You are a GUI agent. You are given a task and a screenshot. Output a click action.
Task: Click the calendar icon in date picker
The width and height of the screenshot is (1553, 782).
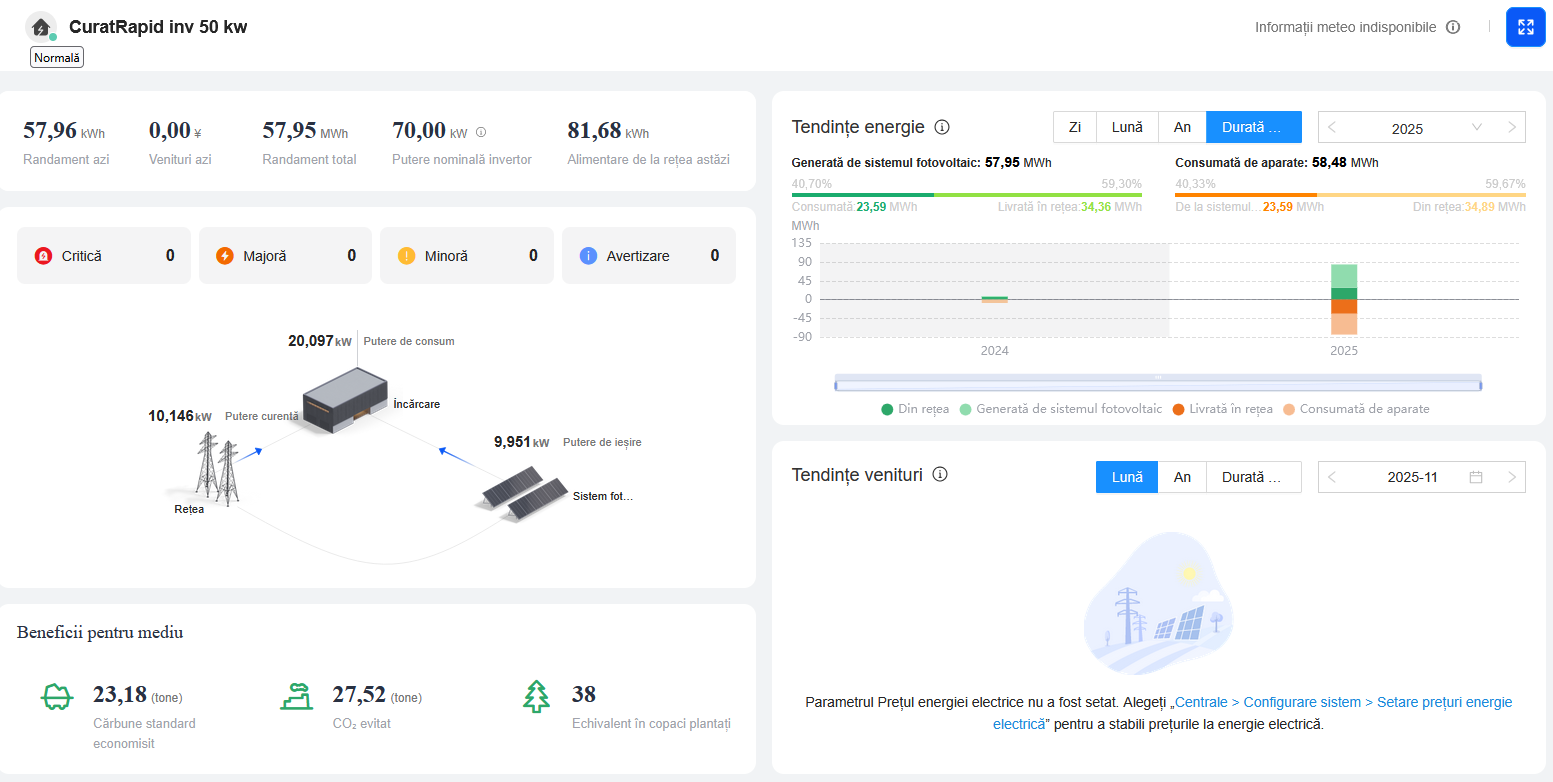pyautogui.click(x=1475, y=477)
